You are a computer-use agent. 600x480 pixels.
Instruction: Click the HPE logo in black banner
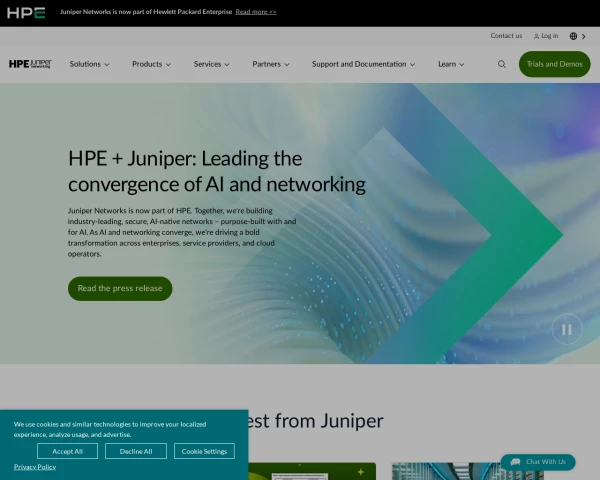click(26, 13)
